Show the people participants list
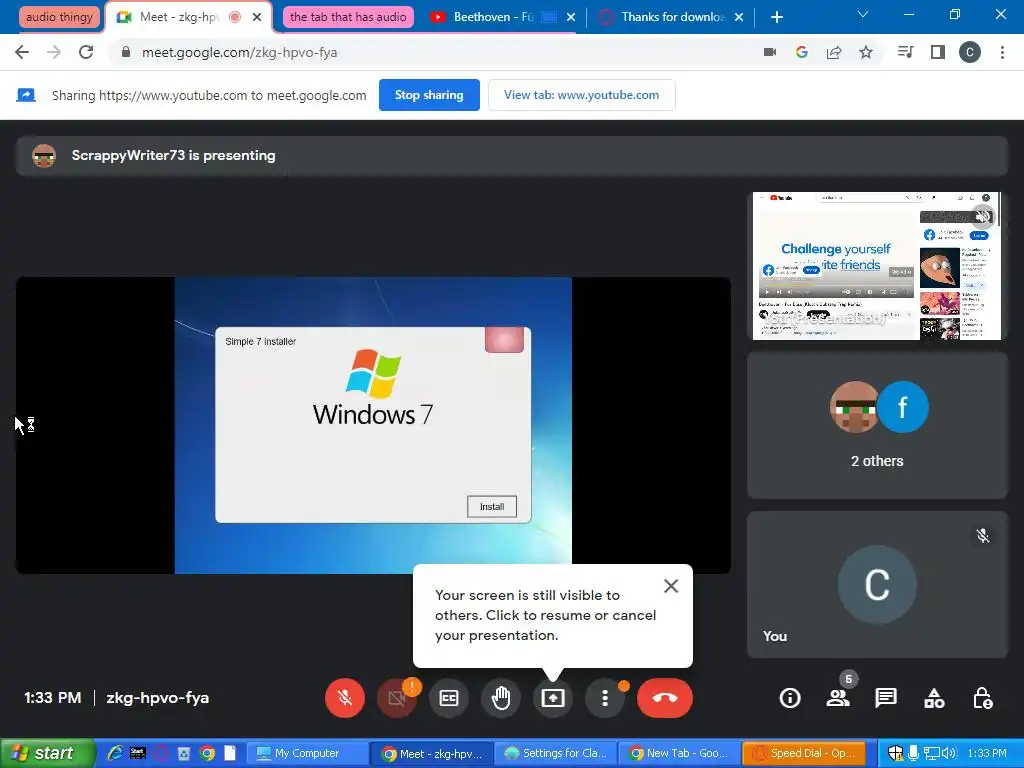Viewport: 1024px width, 768px height. (838, 698)
